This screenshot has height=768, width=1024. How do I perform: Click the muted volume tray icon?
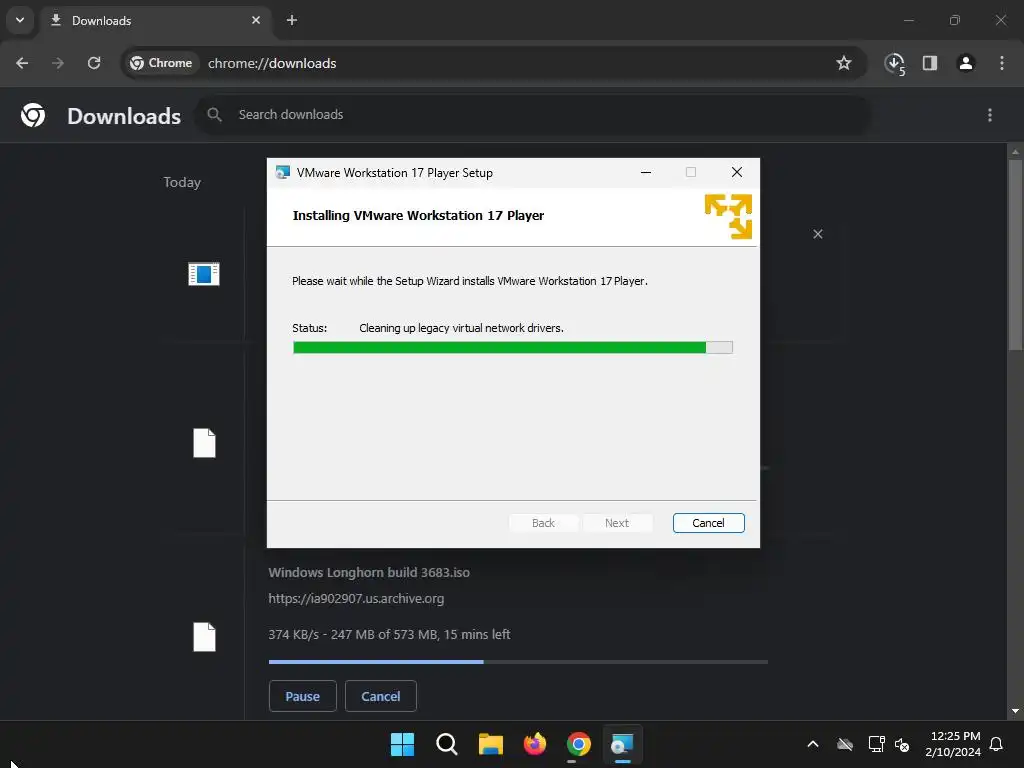tap(903, 744)
